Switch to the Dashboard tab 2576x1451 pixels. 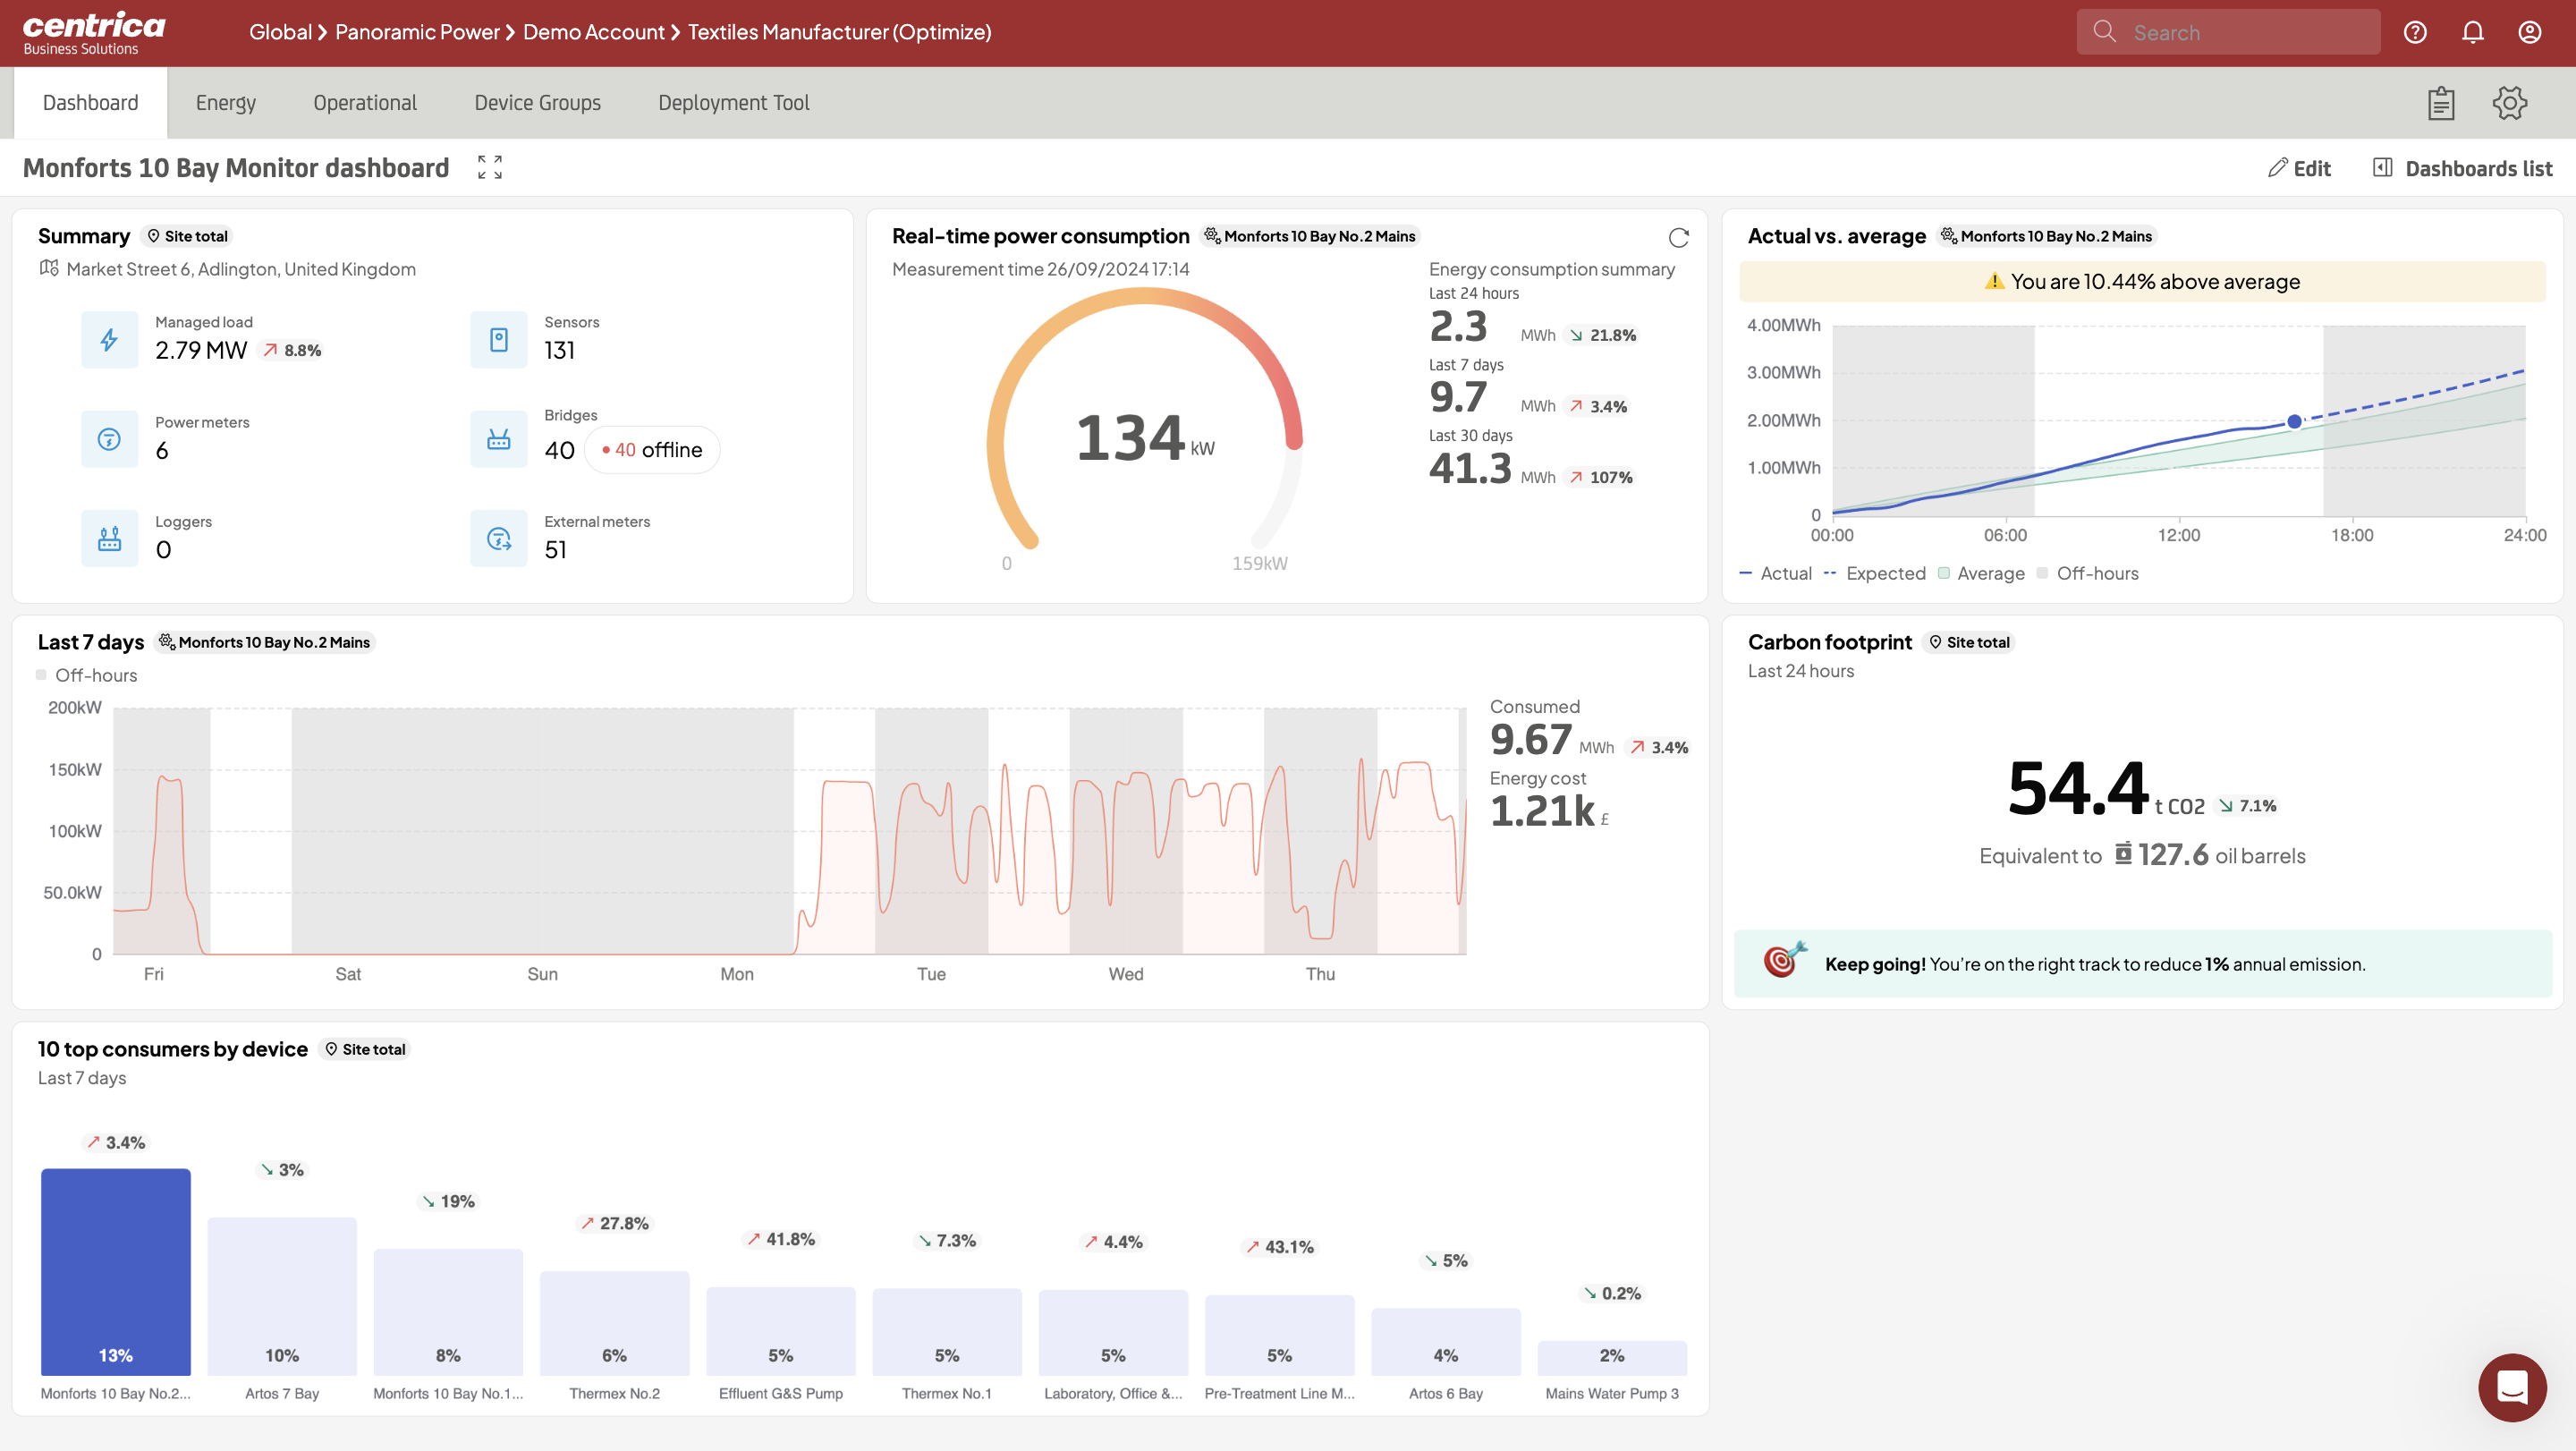[x=90, y=103]
